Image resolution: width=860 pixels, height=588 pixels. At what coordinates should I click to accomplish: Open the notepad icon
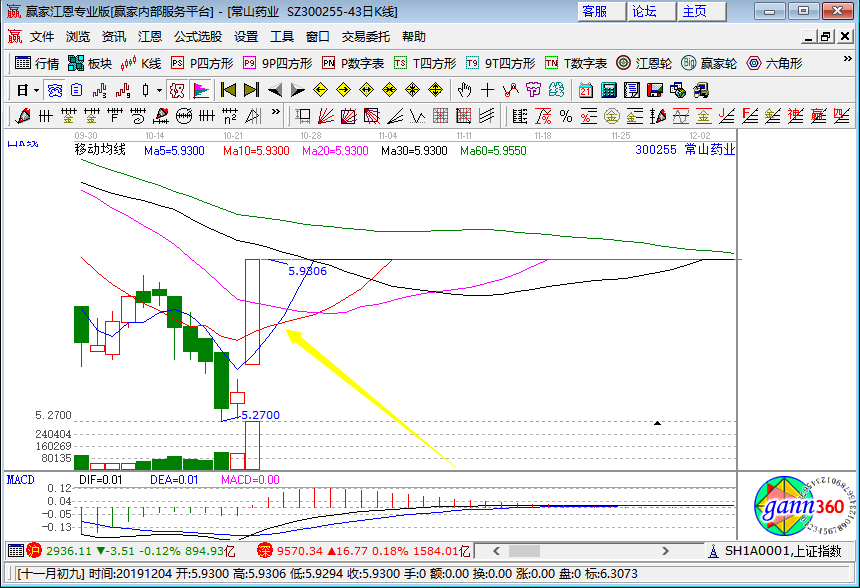point(632,90)
